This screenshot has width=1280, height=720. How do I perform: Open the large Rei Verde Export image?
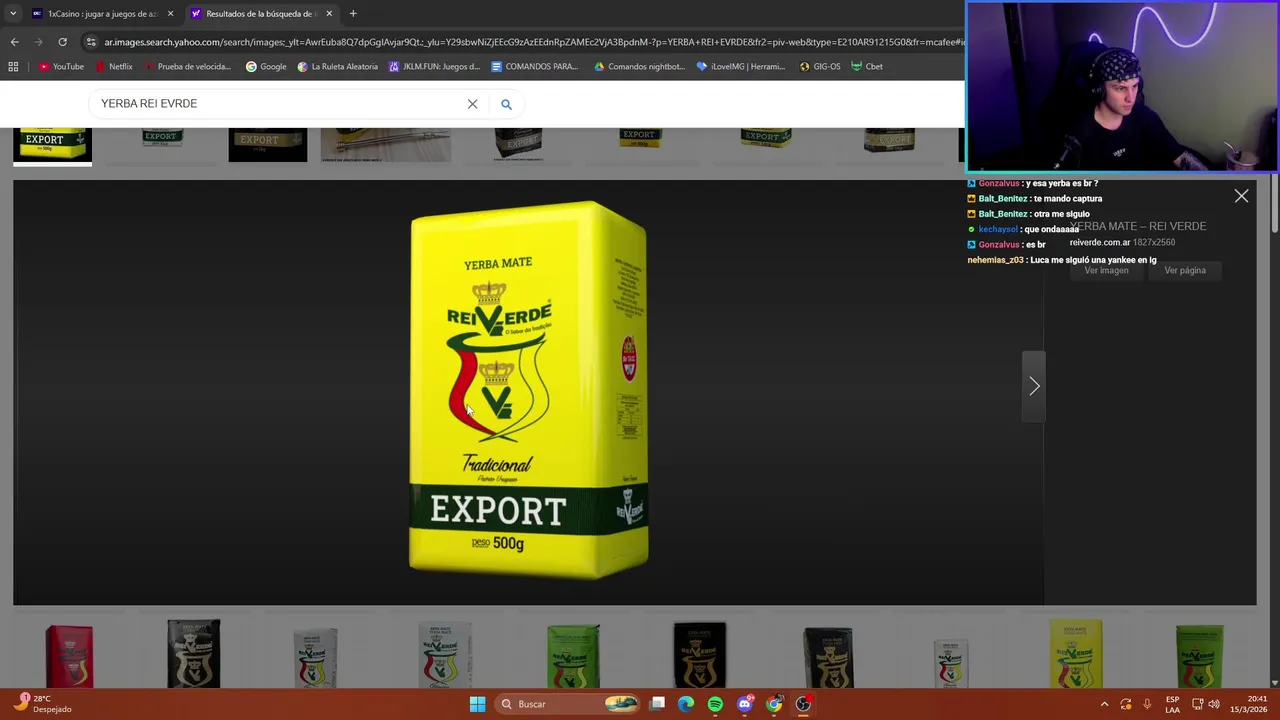528,390
